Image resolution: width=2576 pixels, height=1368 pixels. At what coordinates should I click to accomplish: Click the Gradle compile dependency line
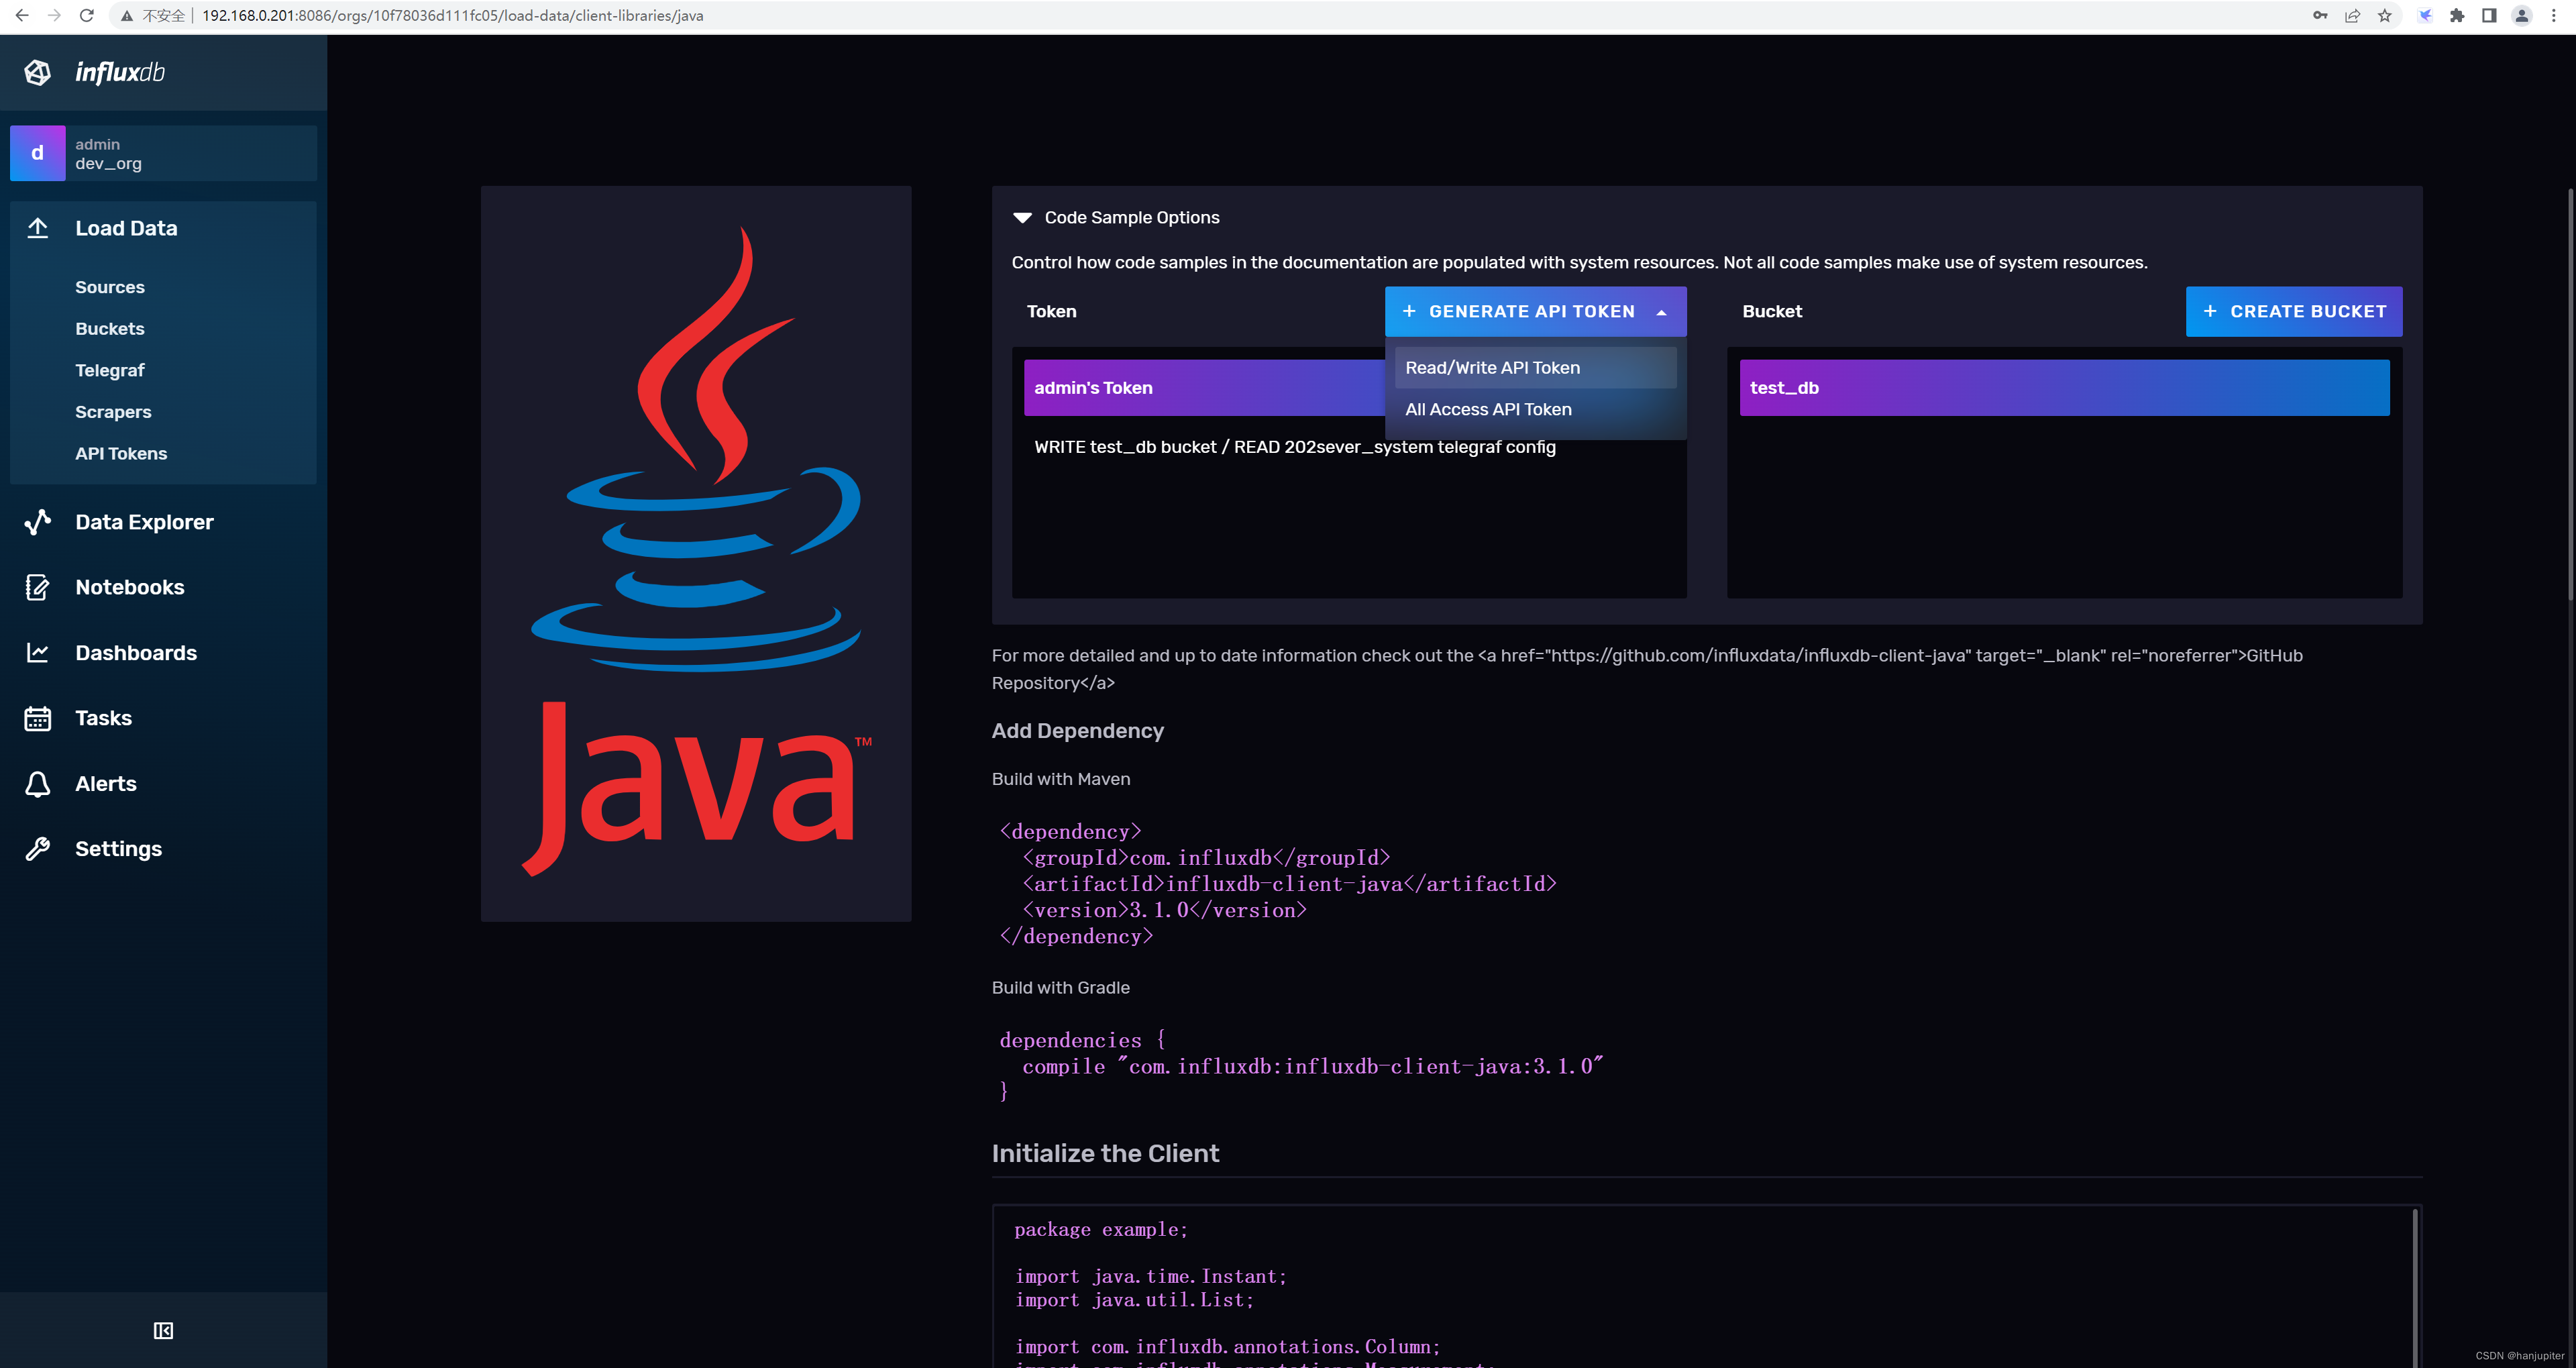pyautogui.click(x=1313, y=1066)
